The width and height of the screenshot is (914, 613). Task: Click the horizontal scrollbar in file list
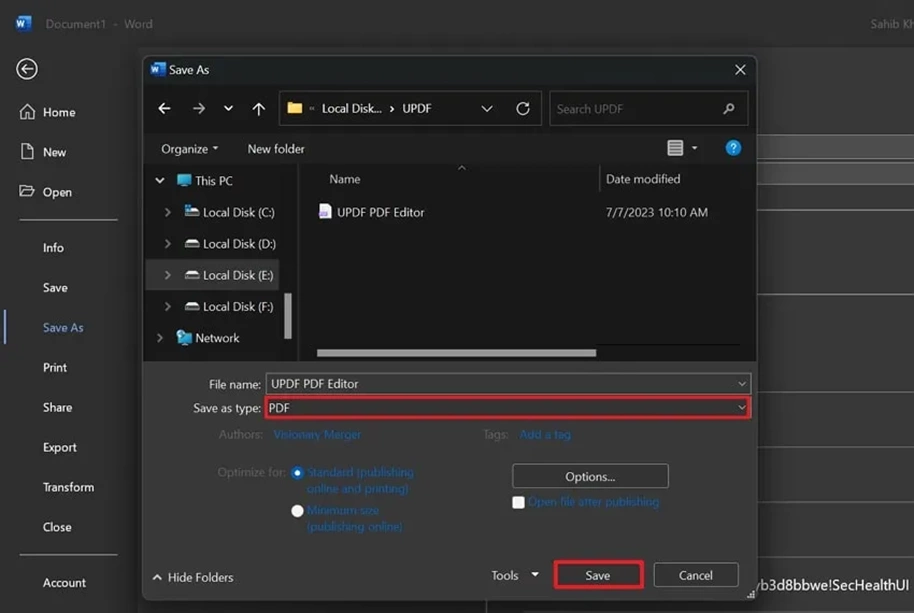point(456,353)
